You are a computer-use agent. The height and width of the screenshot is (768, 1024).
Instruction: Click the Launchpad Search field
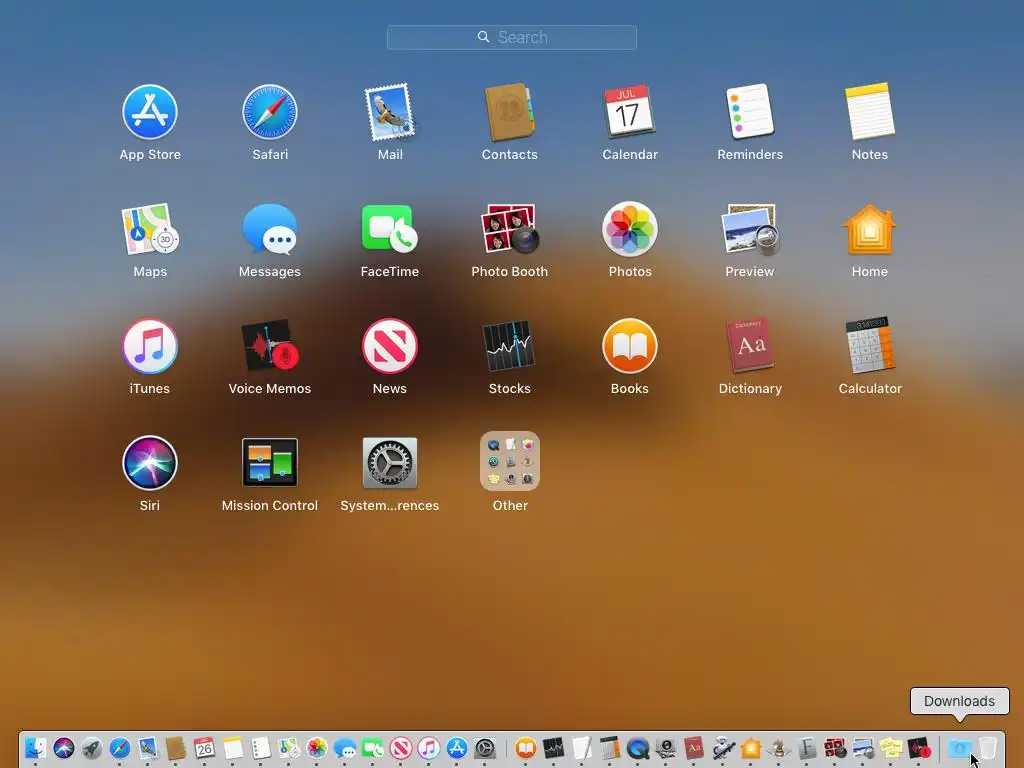(x=512, y=37)
